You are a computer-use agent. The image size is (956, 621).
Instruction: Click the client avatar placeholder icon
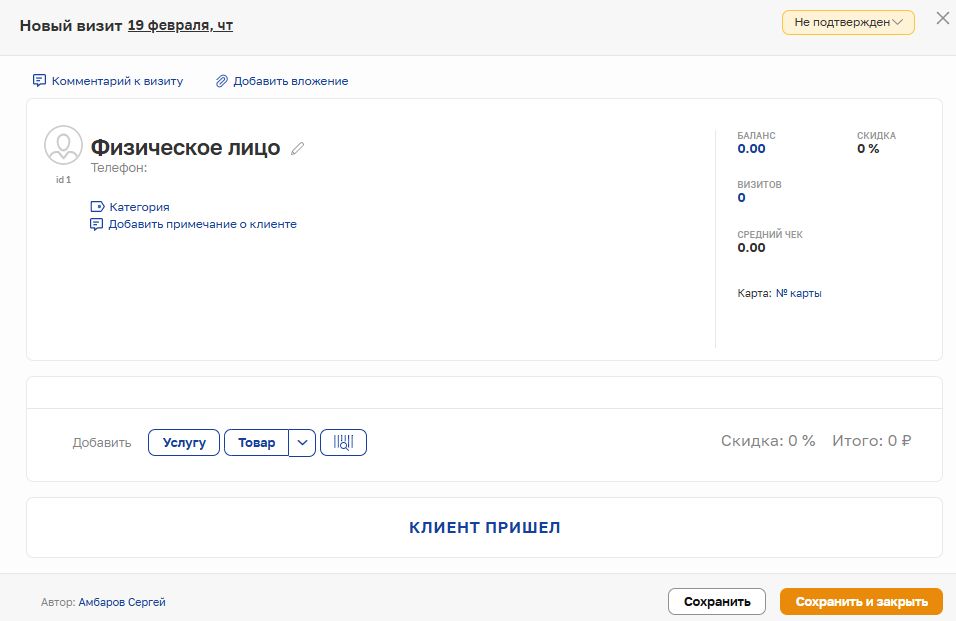63,146
